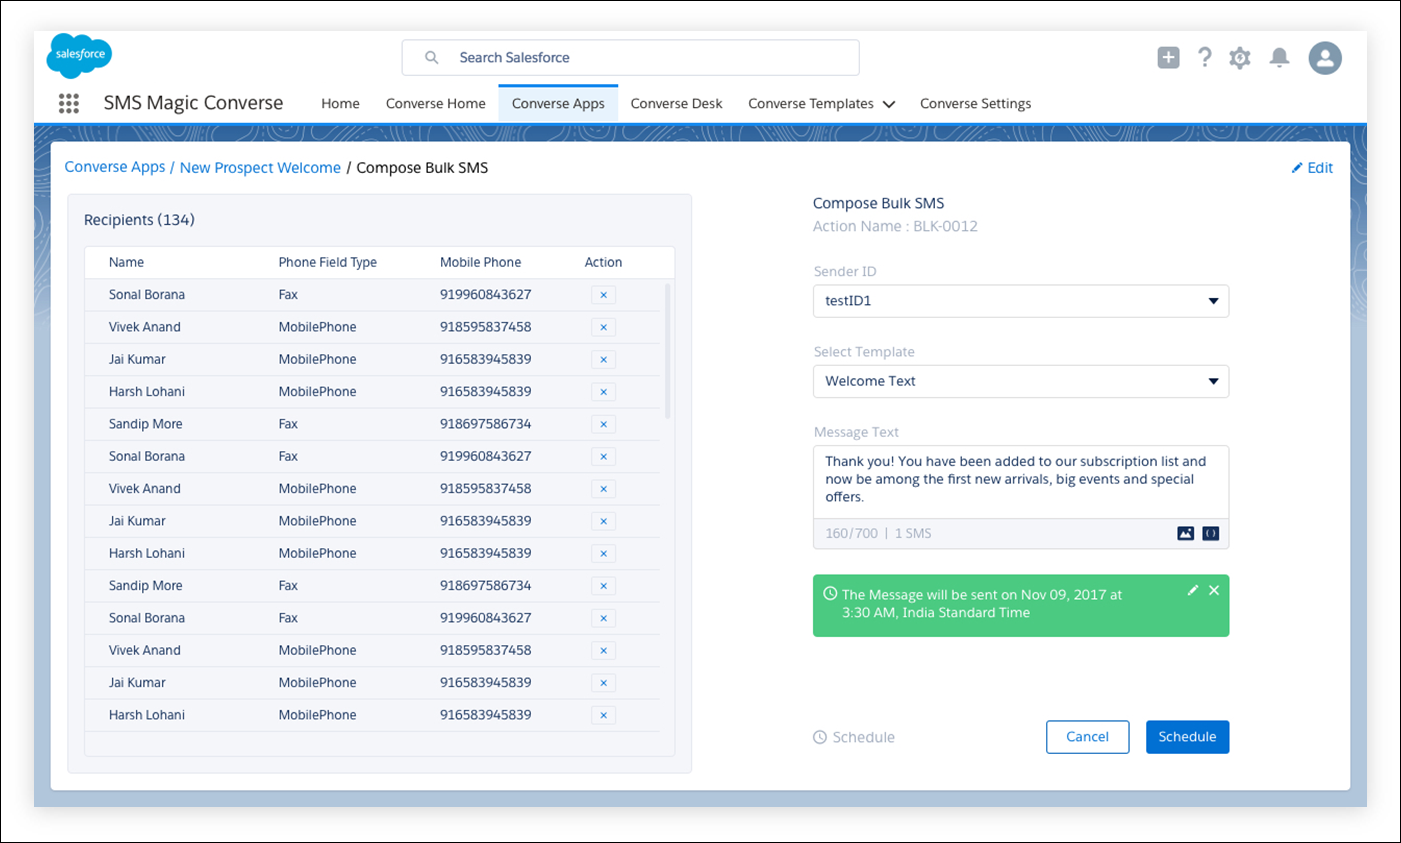This screenshot has width=1401, height=843.
Task: Open the Notifications bell
Action: click(x=1279, y=58)
